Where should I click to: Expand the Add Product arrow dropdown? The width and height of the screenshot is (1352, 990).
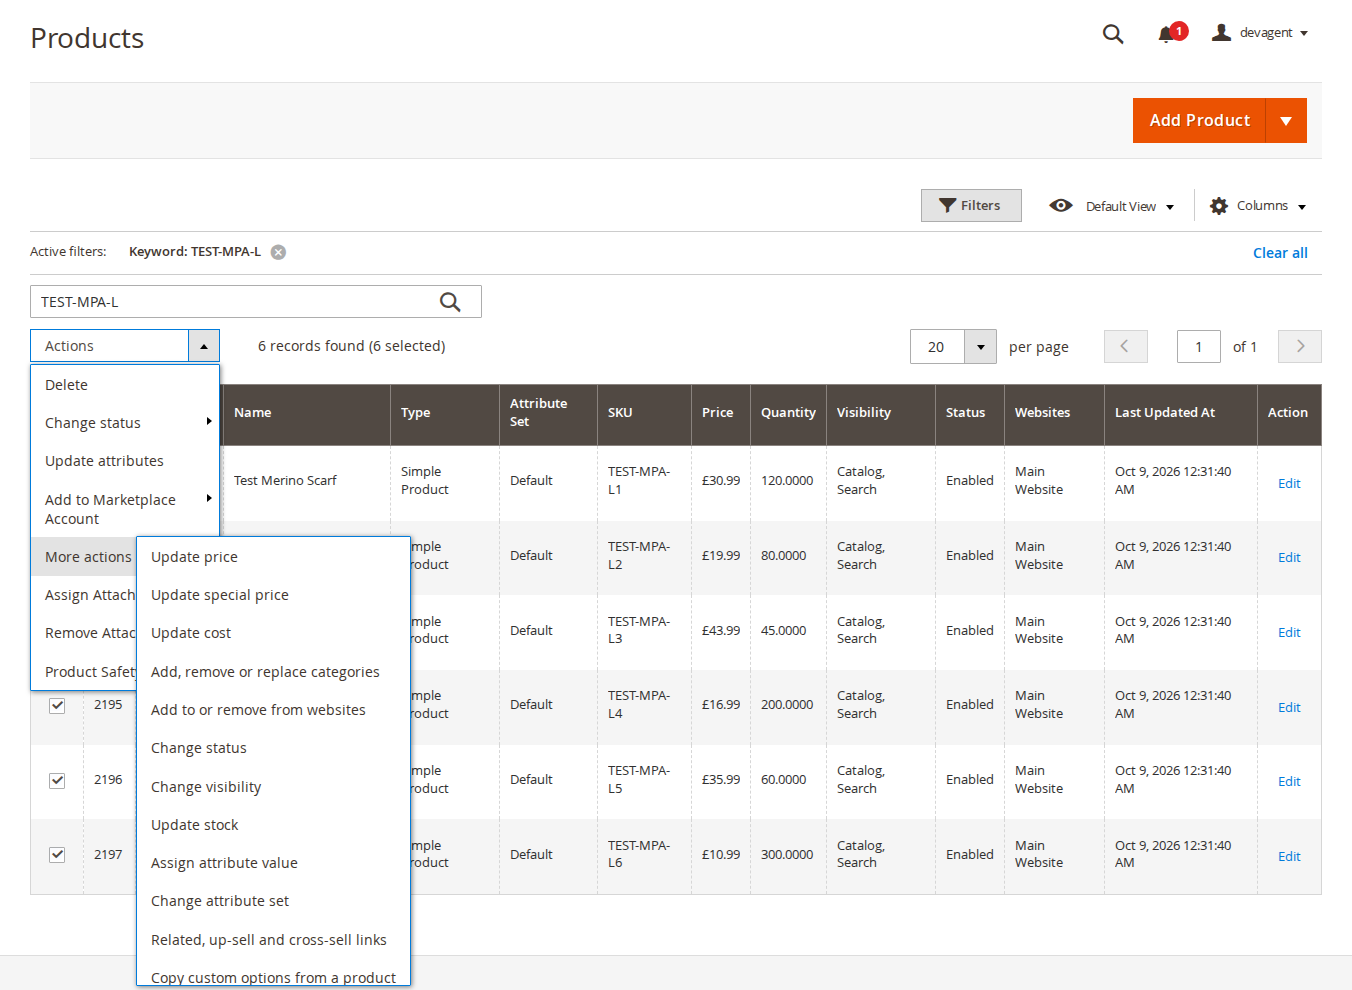pos(1286,120)
